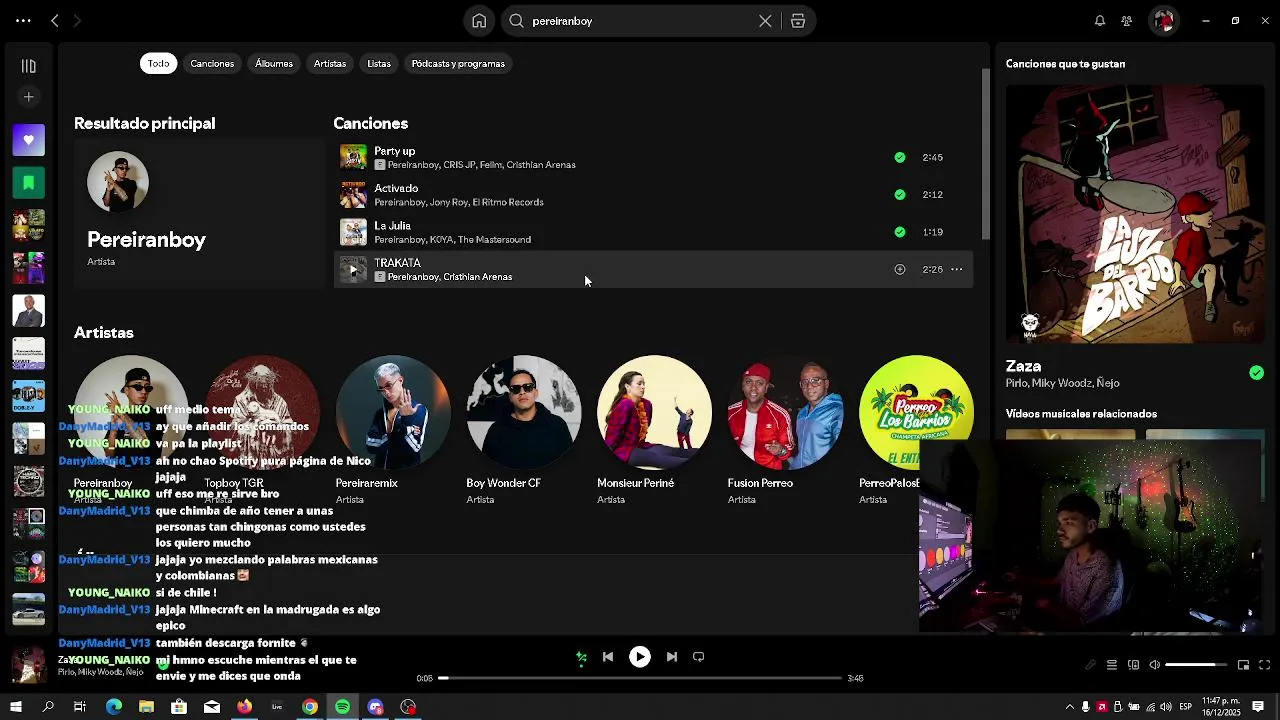The width and height of the screenshot is (1280, 720).
Task: Select the Álbumes filter
Action: [274, 63]
